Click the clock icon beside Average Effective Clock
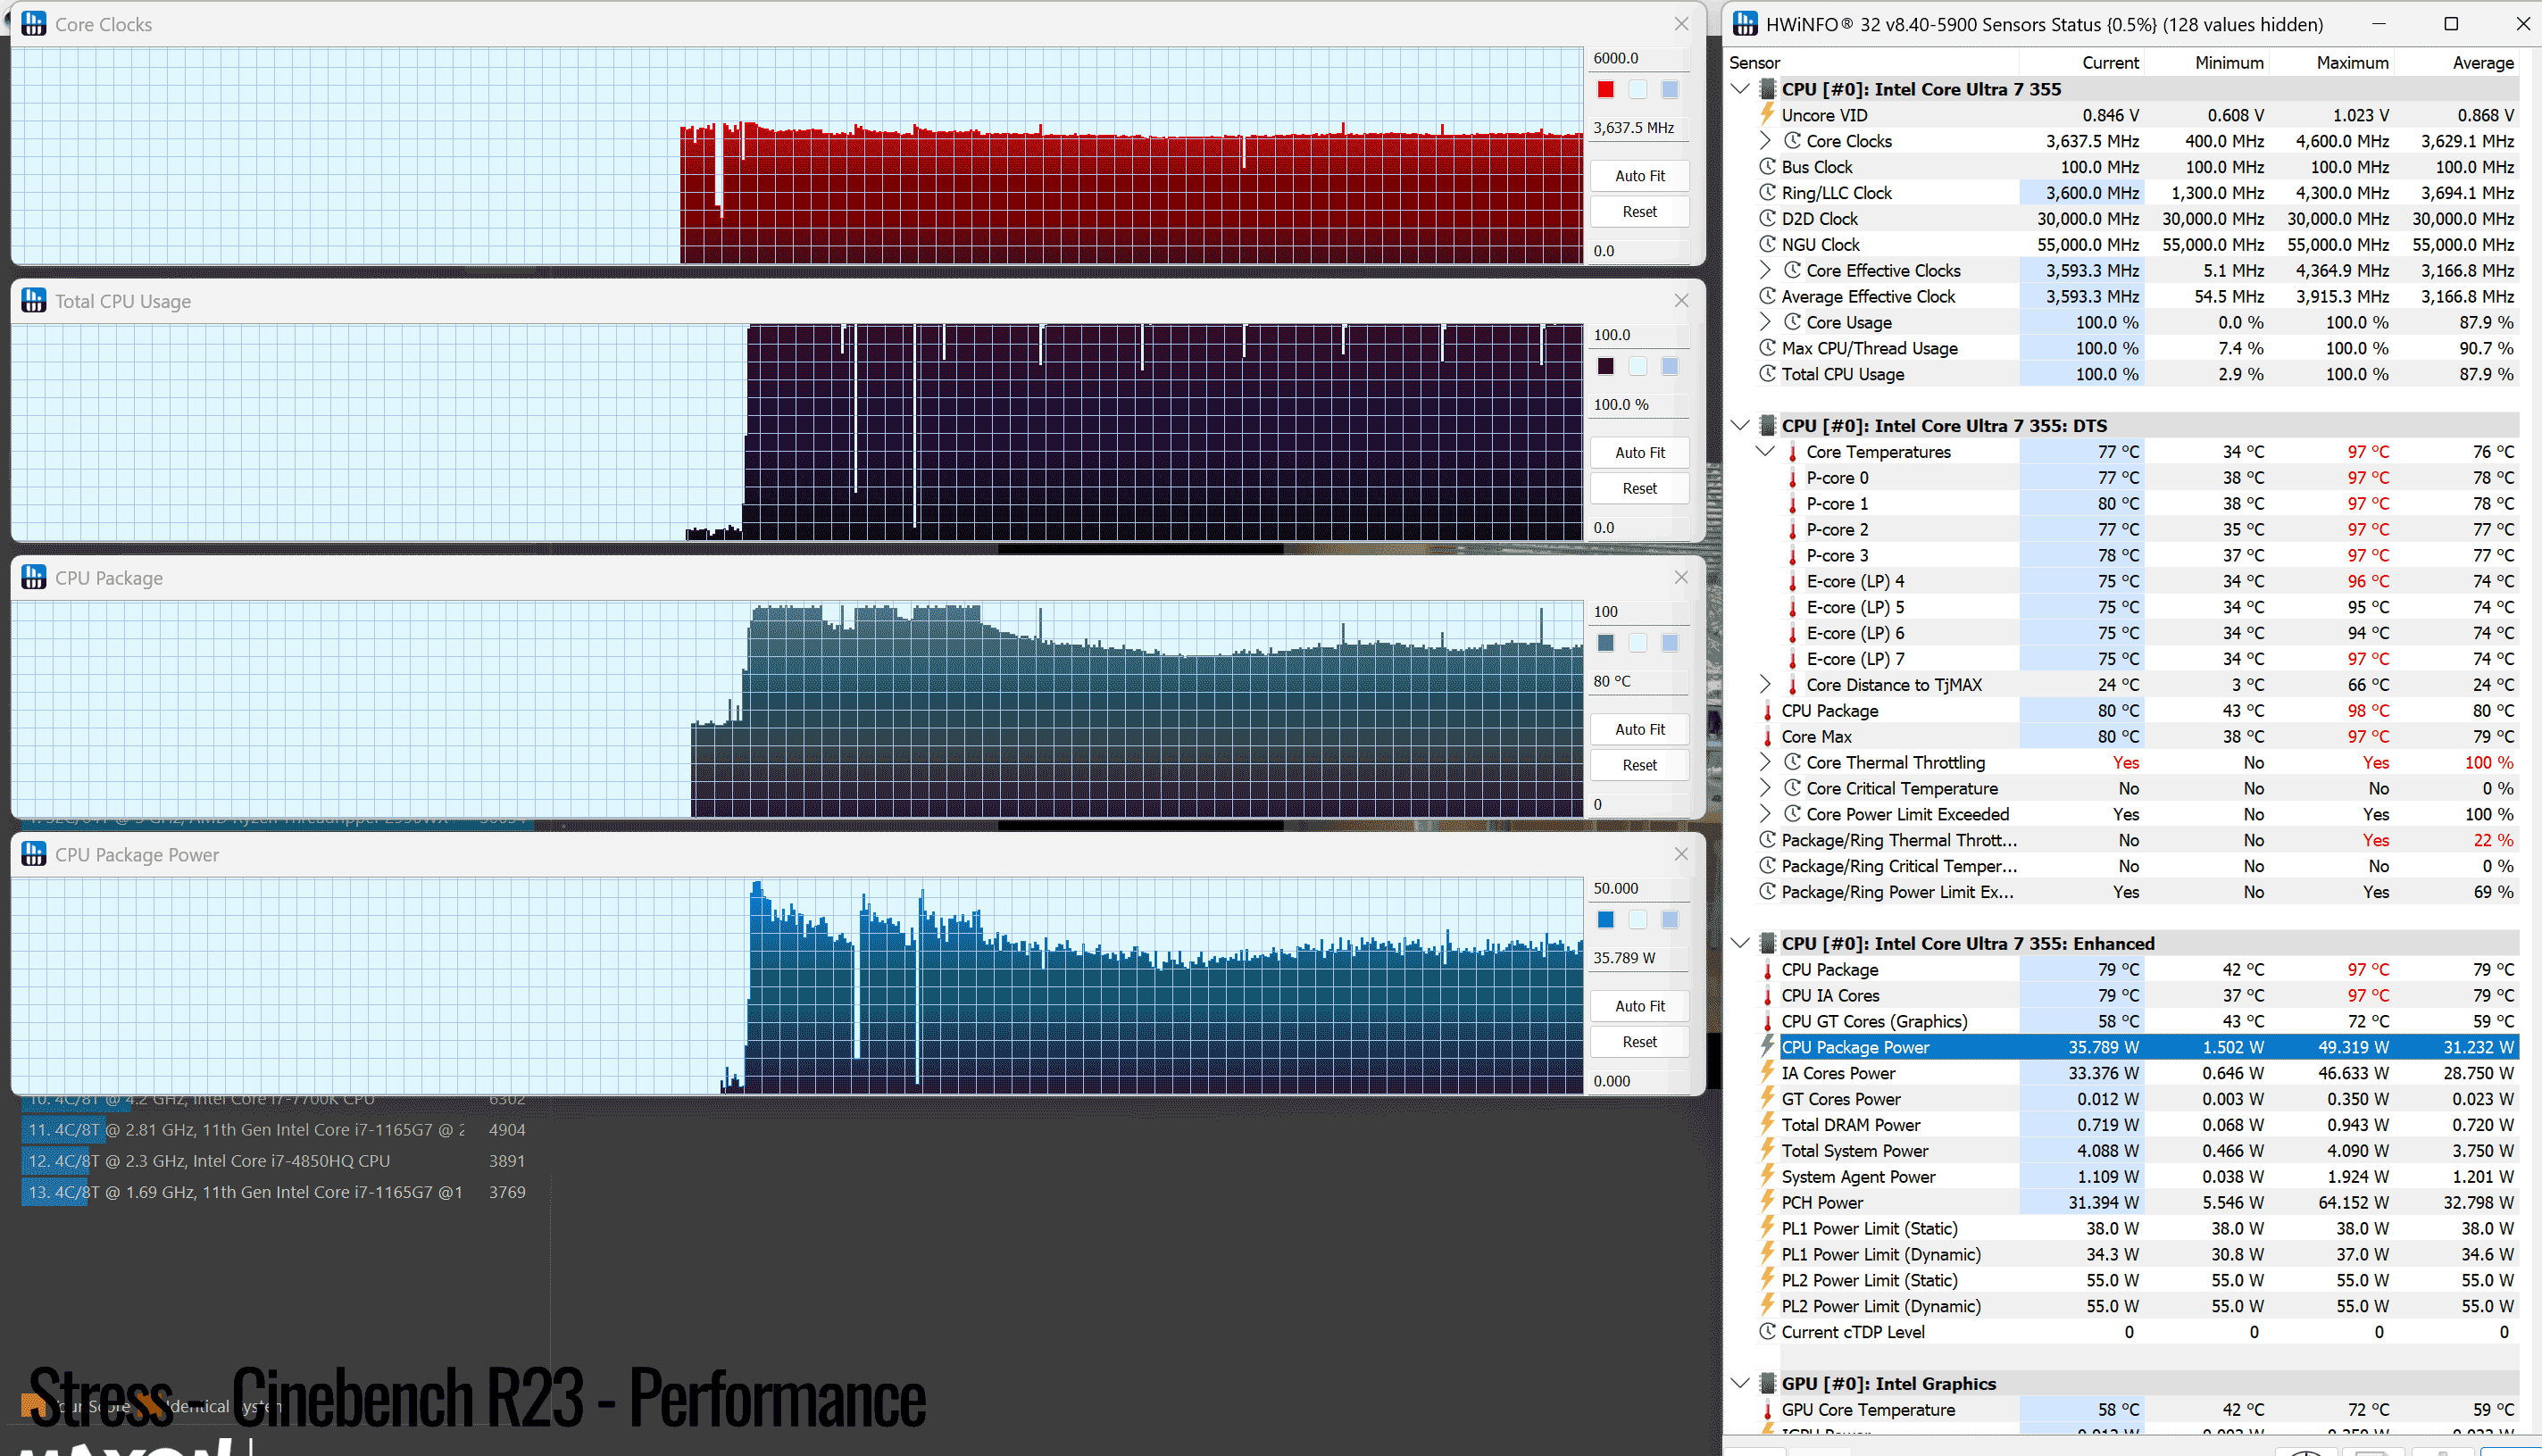The height and width of the screenshot is (1456, 2542). pyautogui.click(x=1767, y=296)
